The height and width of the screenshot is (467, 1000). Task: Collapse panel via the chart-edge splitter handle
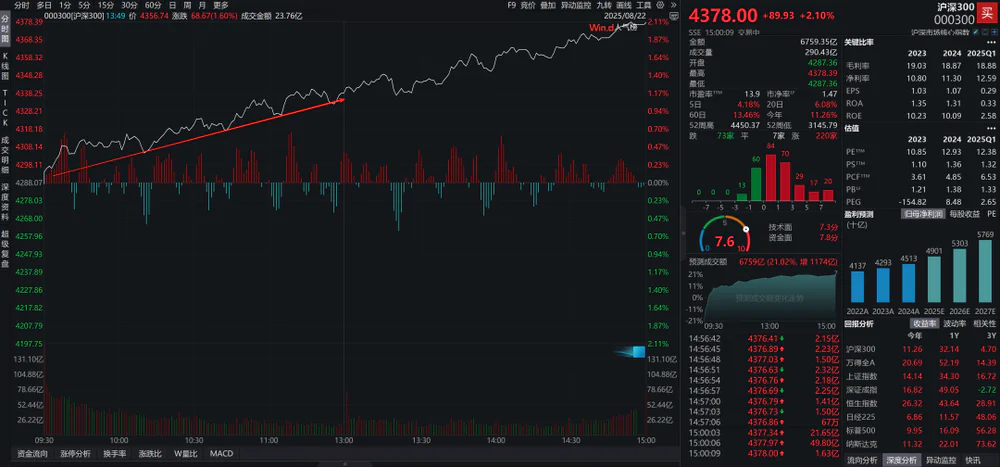point(682,233)
